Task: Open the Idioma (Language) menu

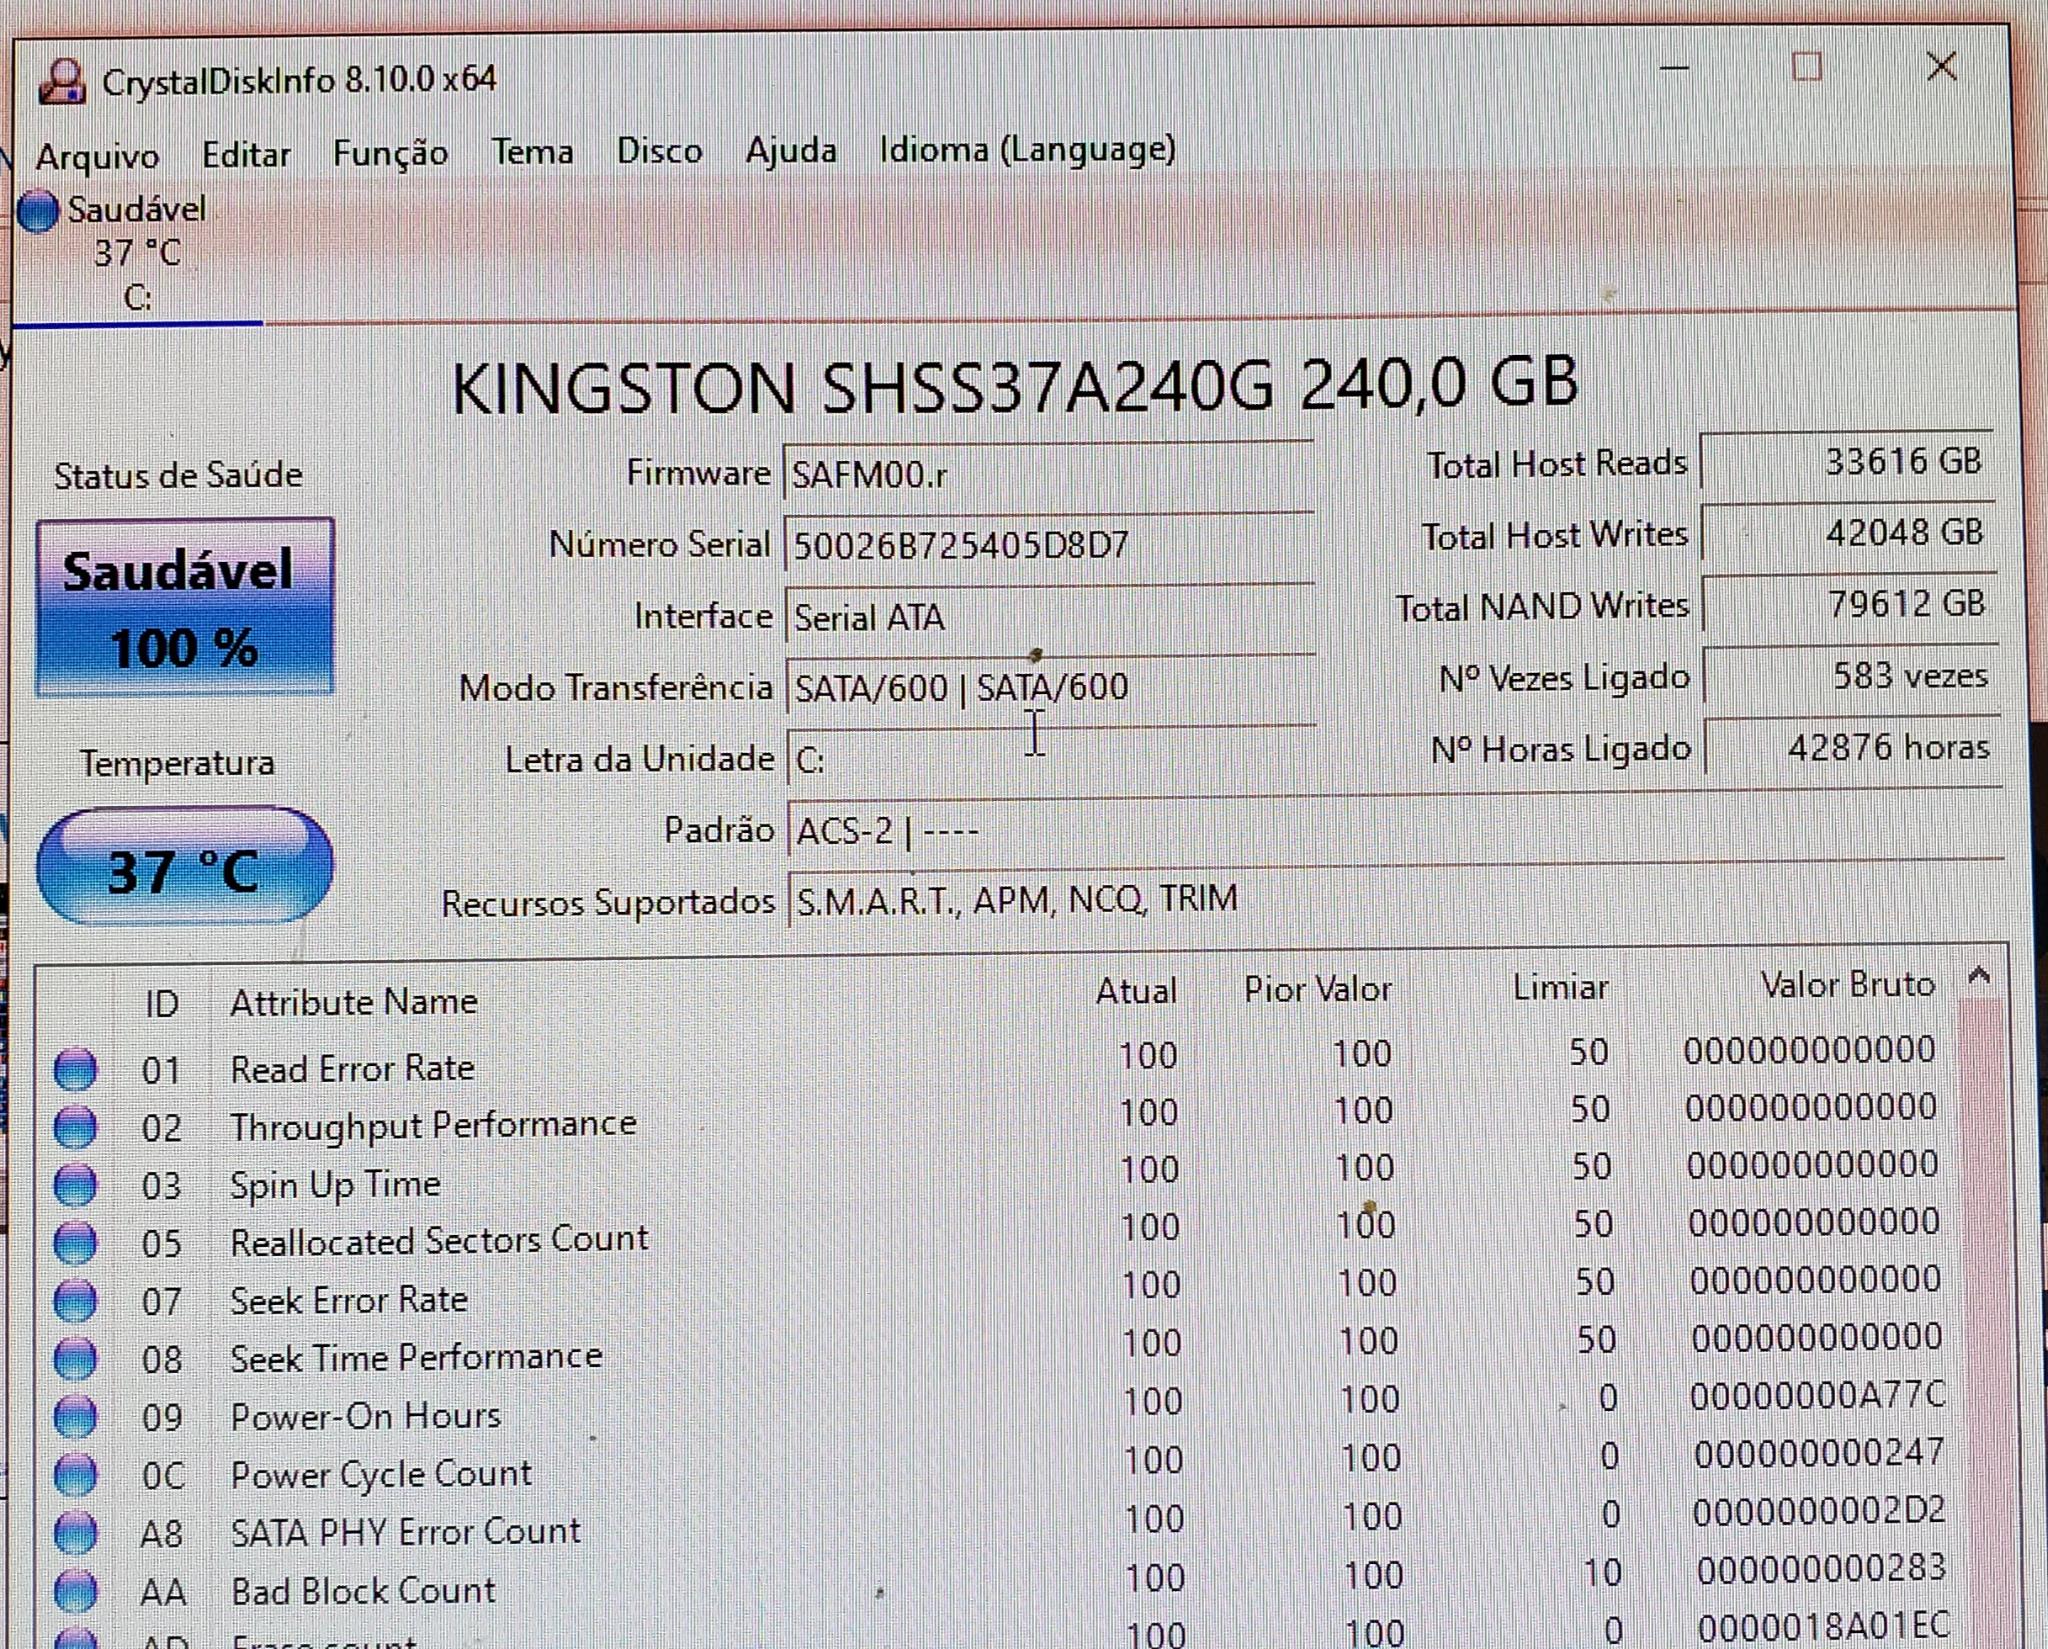Action: (1027, 149)
